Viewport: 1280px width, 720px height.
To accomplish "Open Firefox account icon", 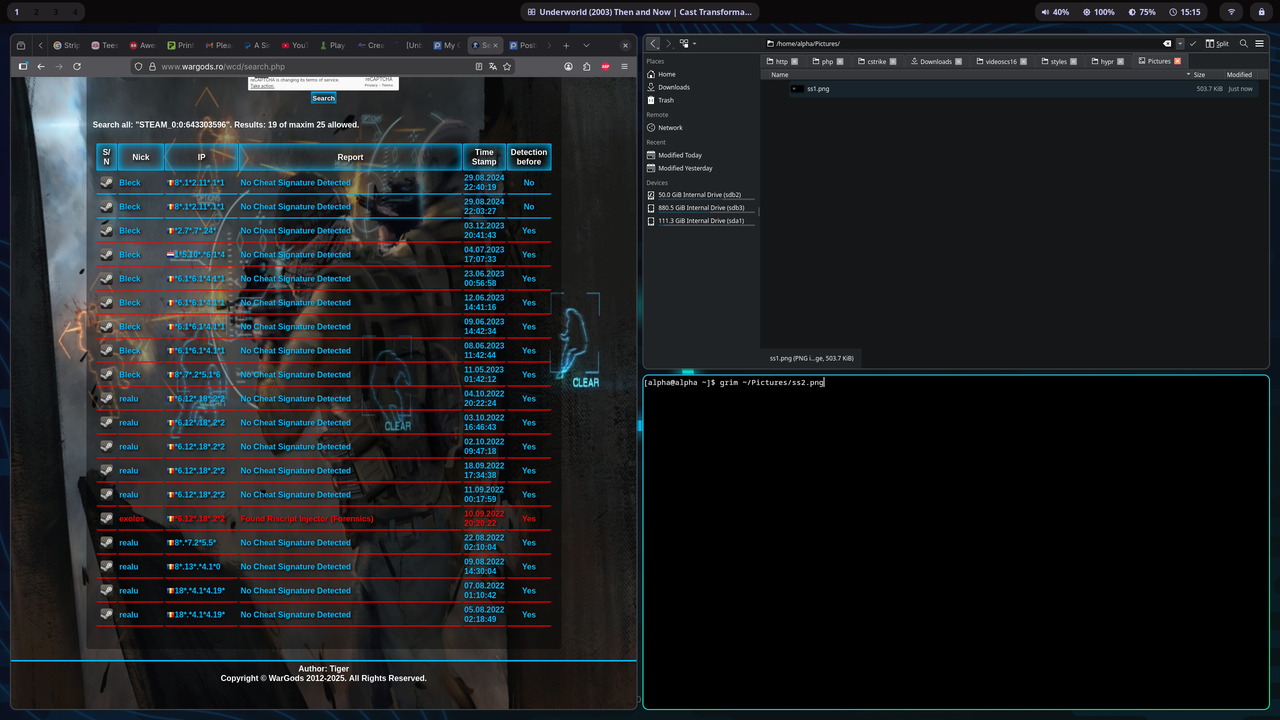I will (568, 66).
